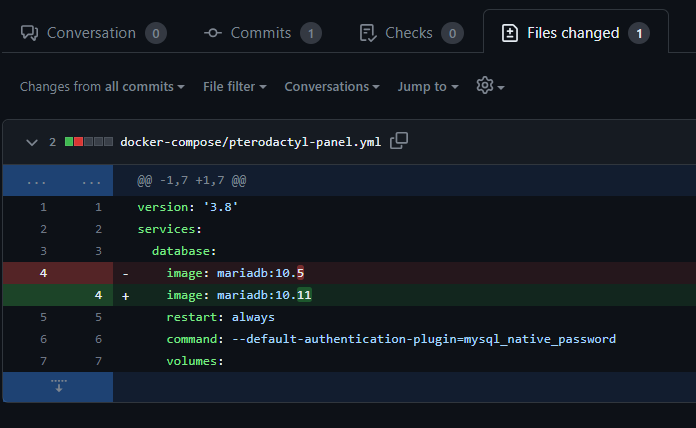Click the diffstat colored squares

88,142
